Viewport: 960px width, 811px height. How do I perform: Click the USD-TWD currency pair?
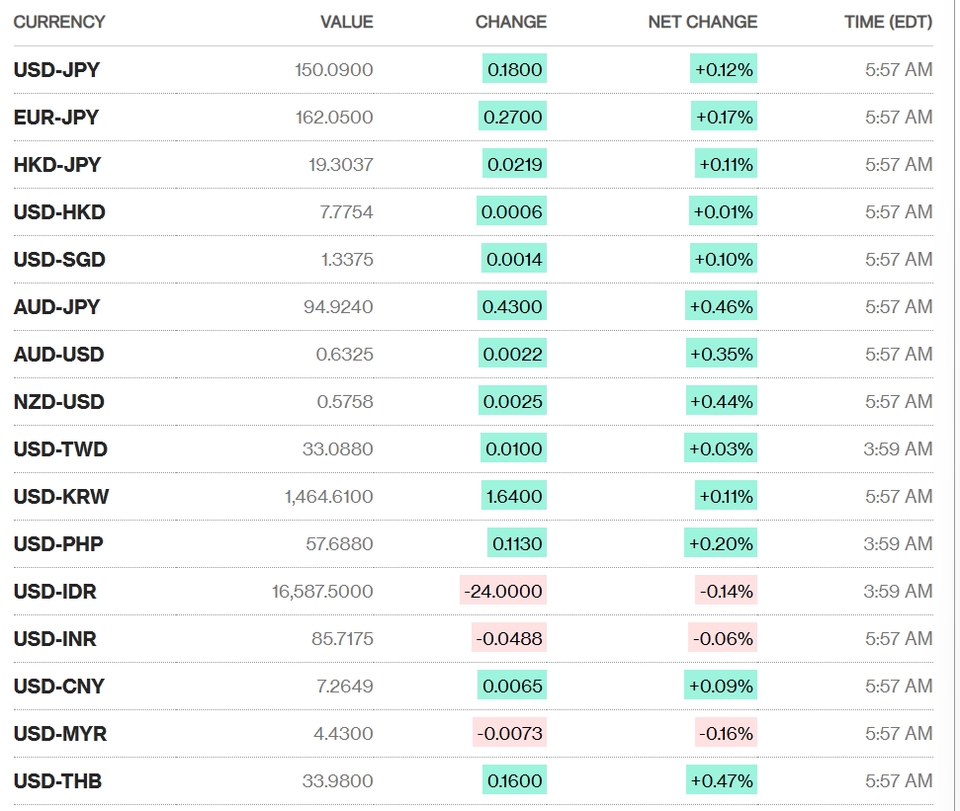pyautogui.click(x=61, y=449)
